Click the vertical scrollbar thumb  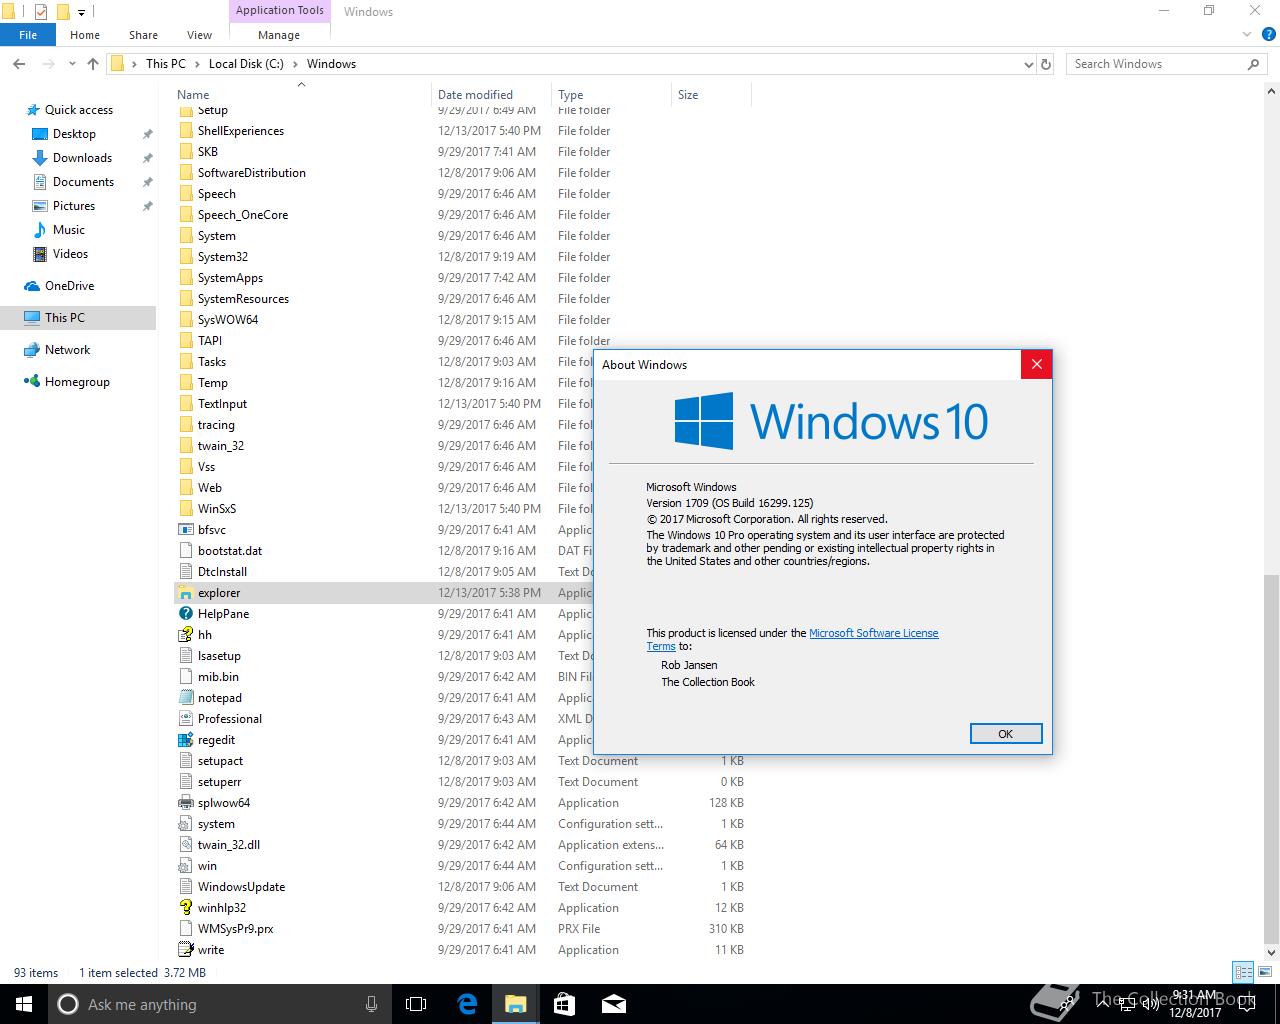click(1271, 758)
